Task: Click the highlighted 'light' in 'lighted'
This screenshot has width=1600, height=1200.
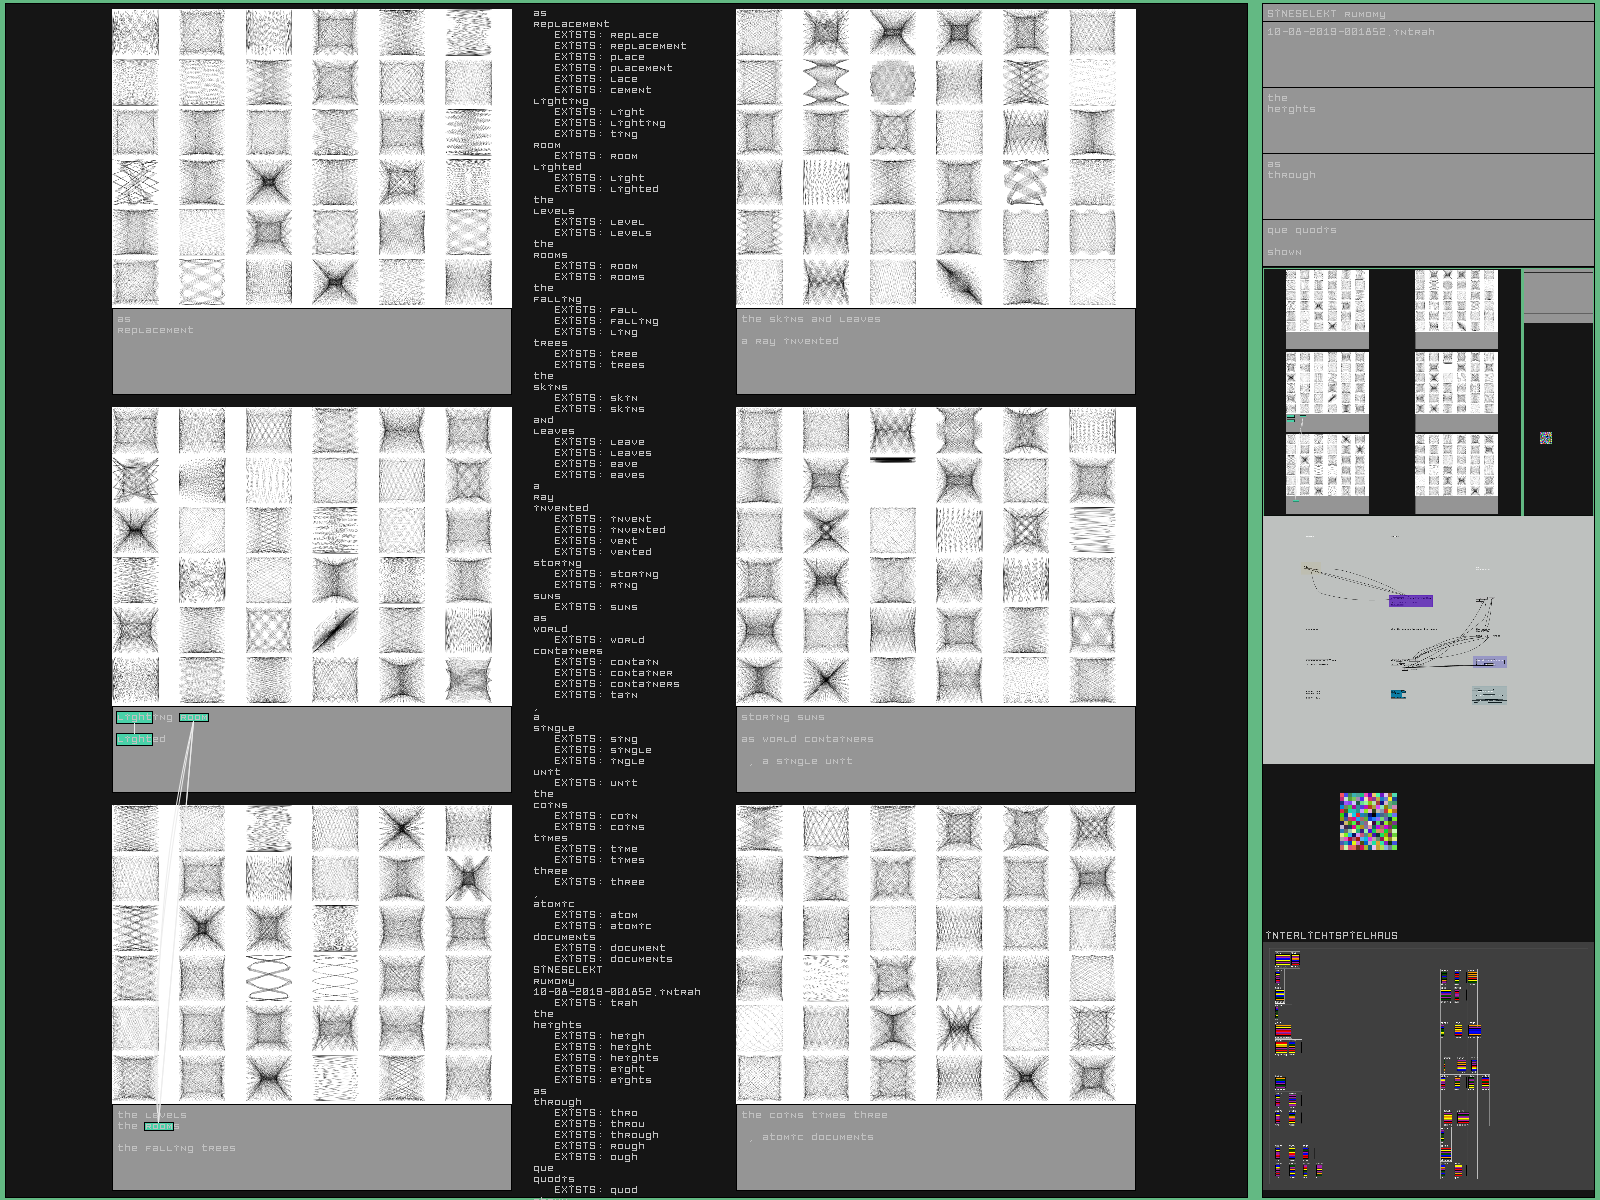Action: 134,740
